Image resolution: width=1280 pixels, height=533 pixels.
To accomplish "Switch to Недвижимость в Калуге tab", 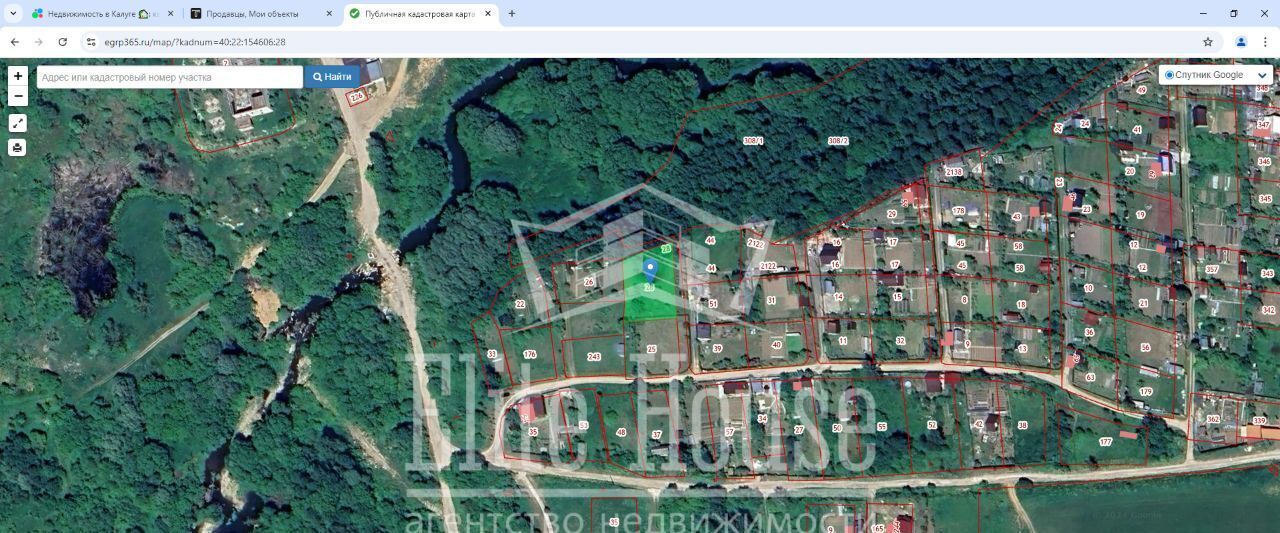I will tap(95, 14).
